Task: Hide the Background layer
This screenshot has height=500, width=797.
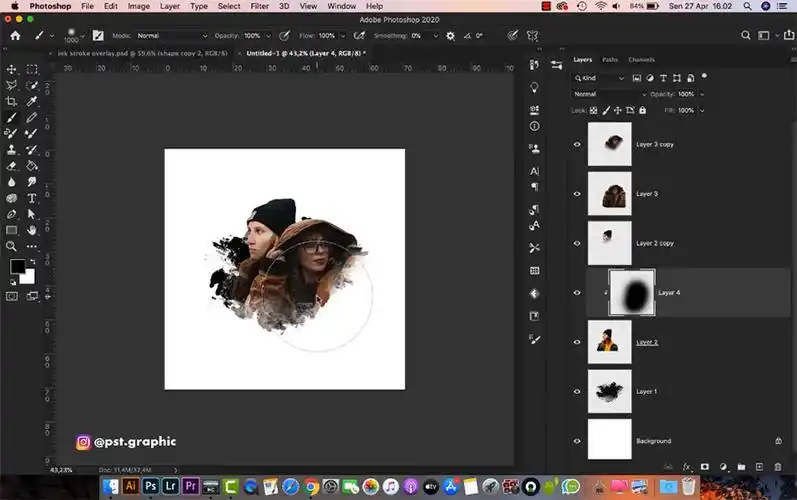Action: click(x=577, y=440)
